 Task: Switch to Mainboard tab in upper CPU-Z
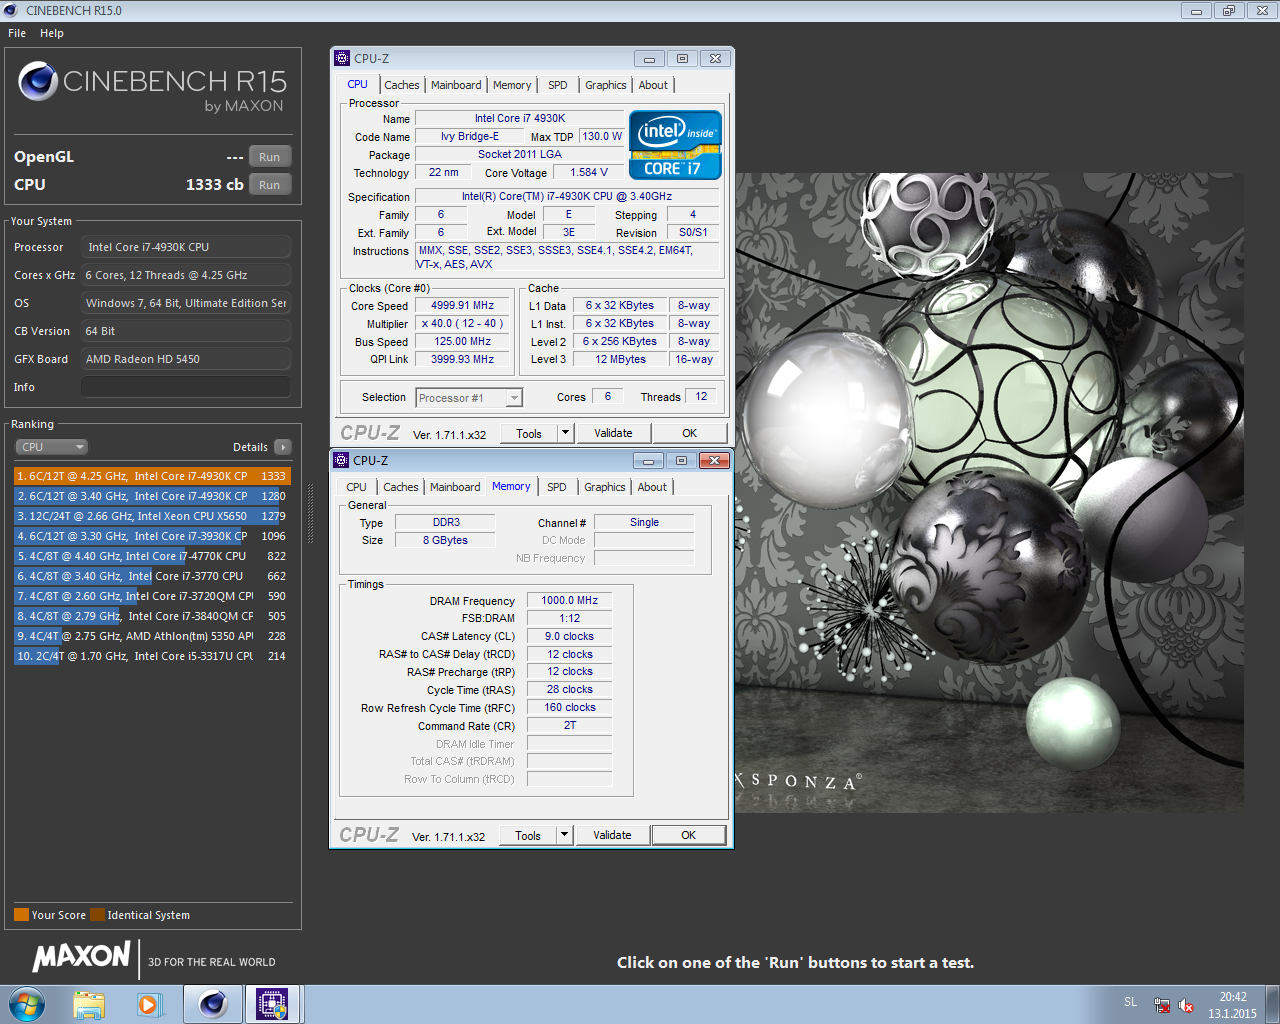pyautogui.click(x=456, y=86)
